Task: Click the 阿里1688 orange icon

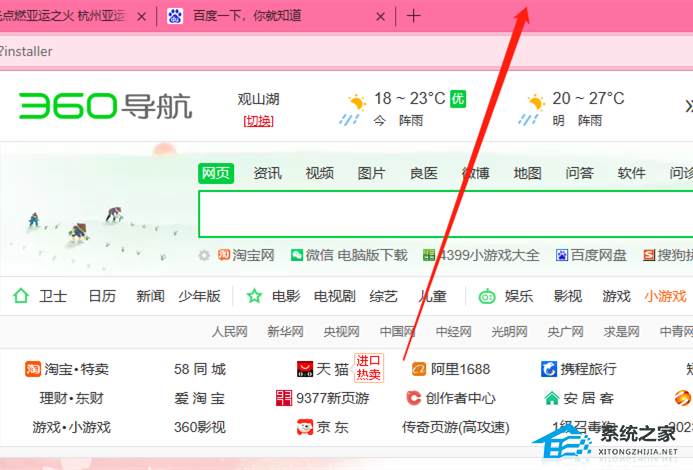Action: tap(419, 369)
